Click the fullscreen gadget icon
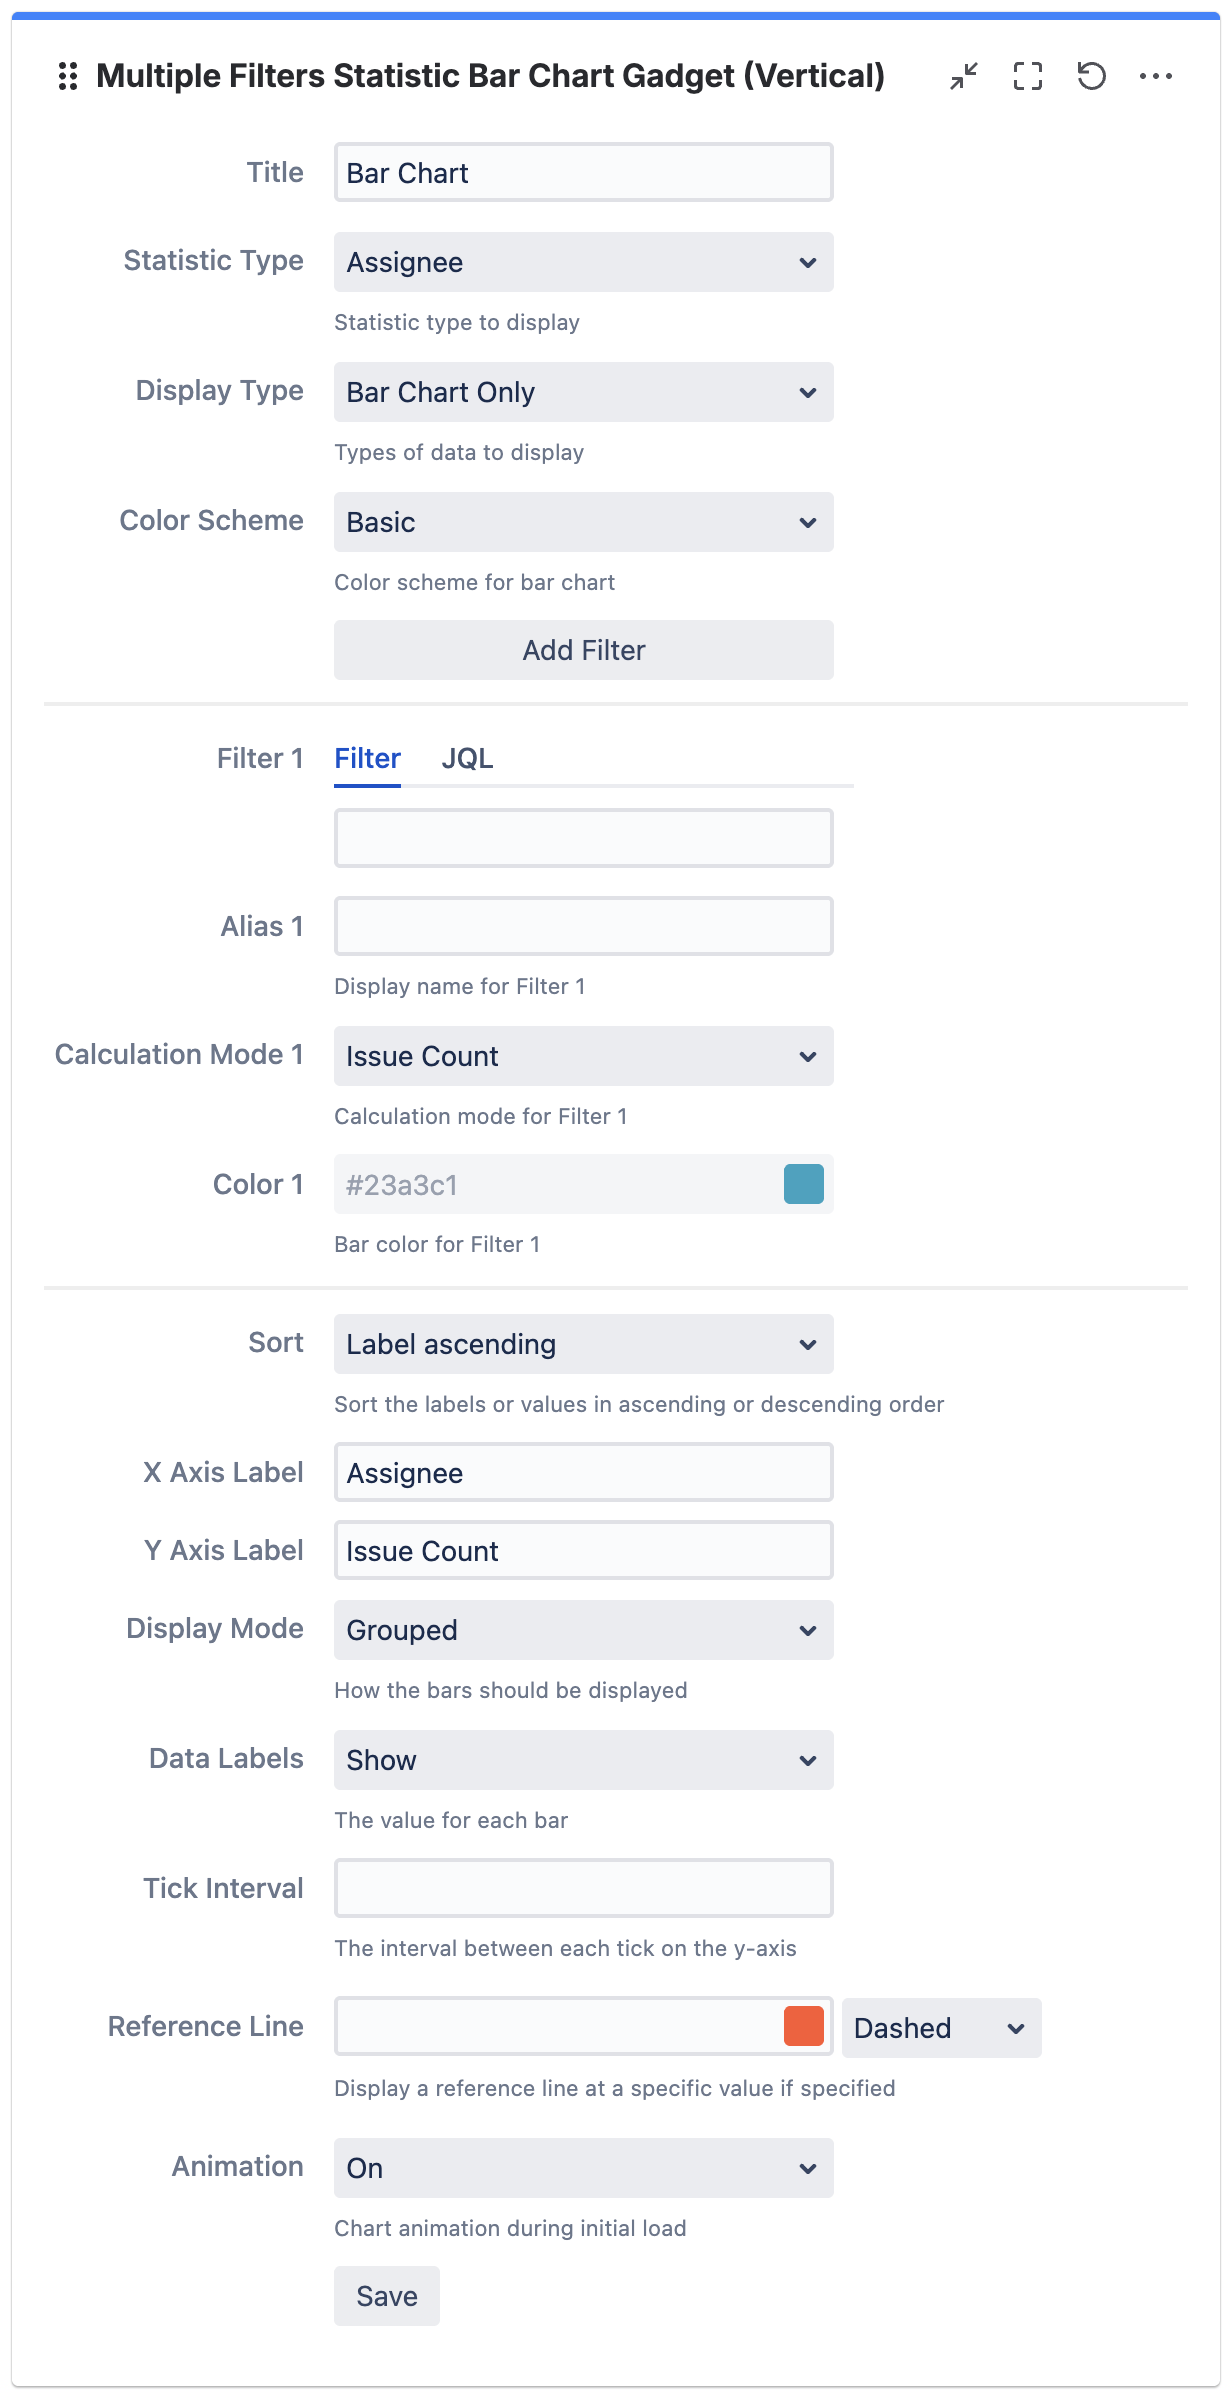Viewport: 1232px width, 2398px height. (1028, 76)
